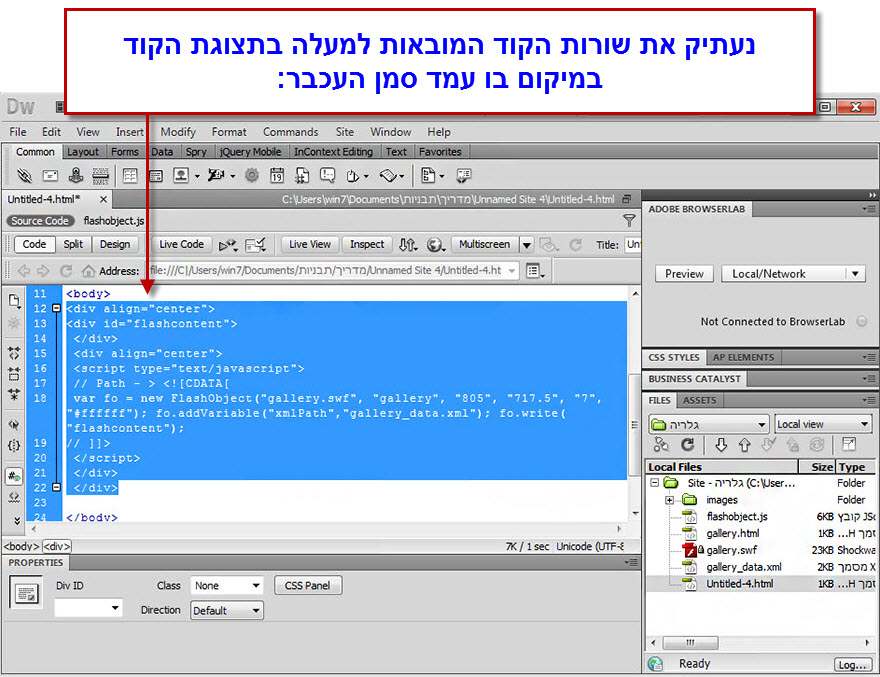Insert a Named Anchor icon

coord(76,176)
